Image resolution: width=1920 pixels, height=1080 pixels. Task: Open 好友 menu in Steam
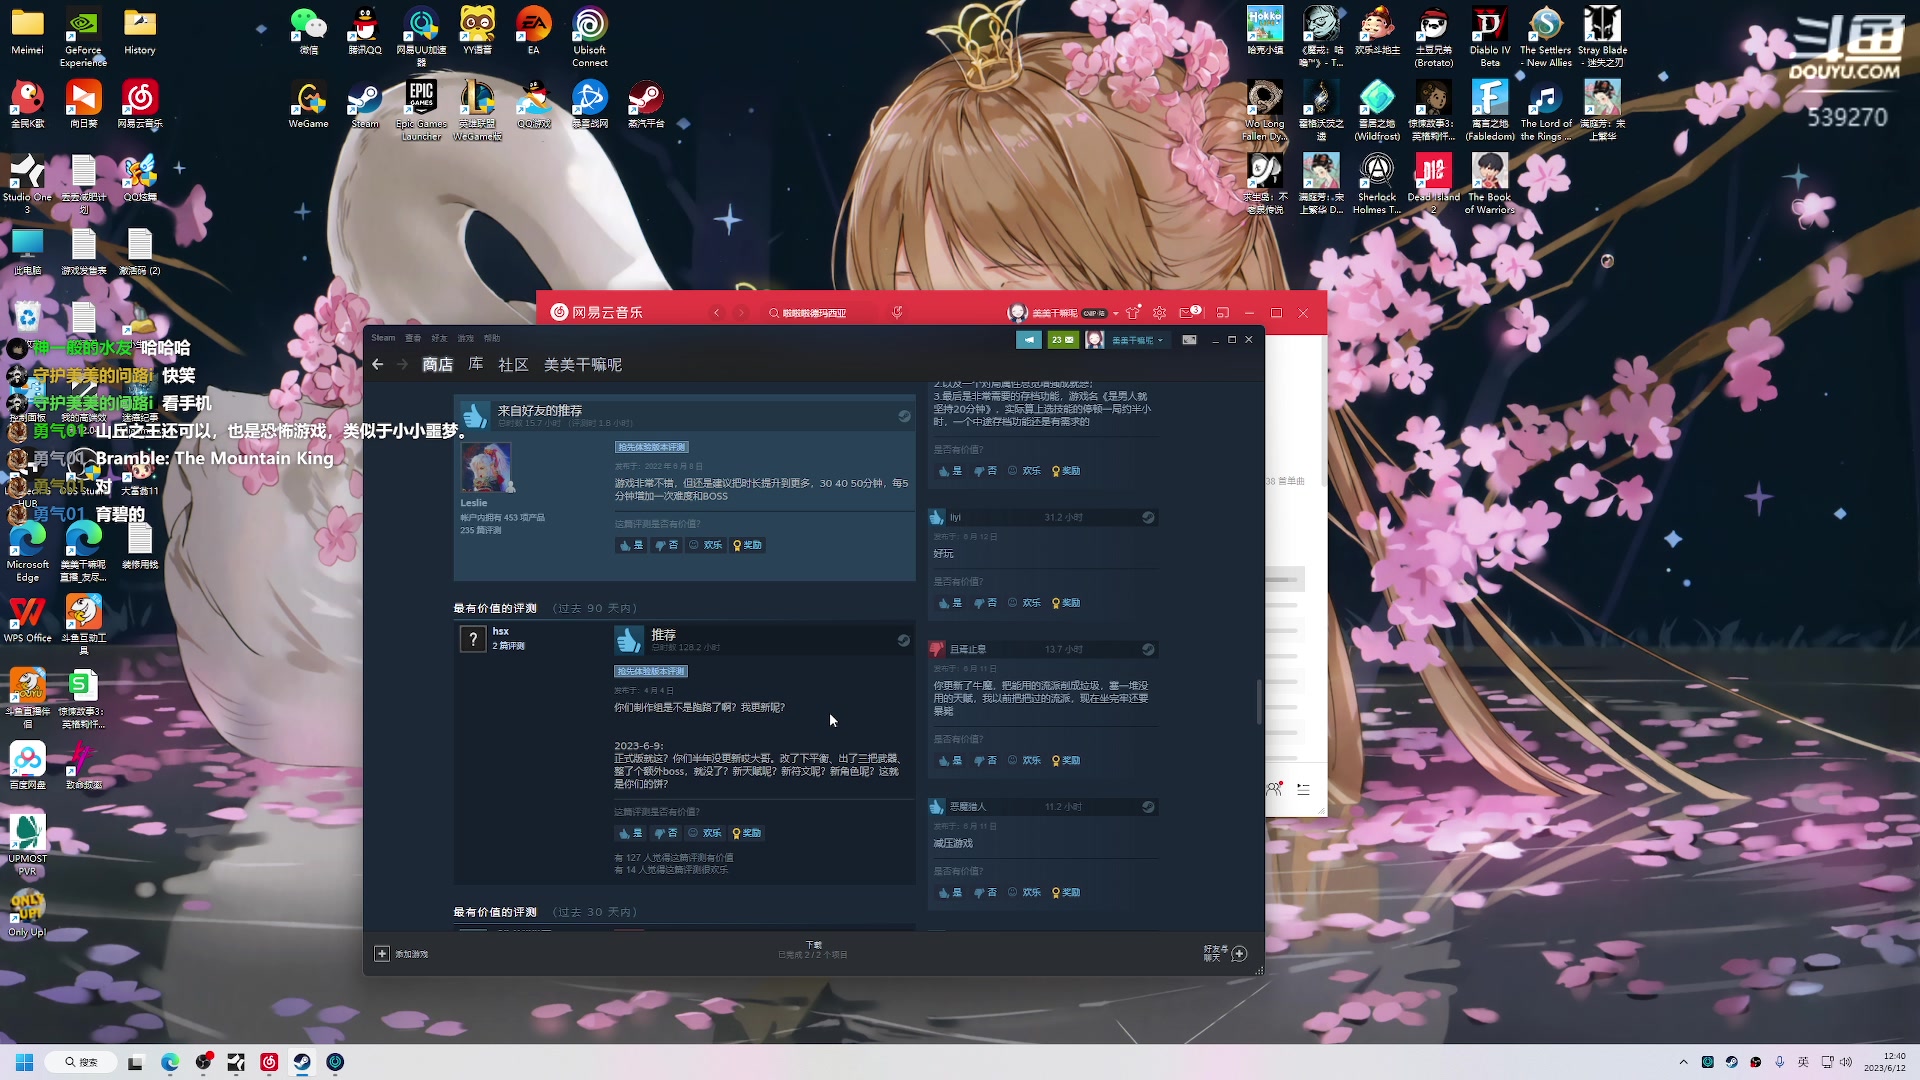(439, 338)
